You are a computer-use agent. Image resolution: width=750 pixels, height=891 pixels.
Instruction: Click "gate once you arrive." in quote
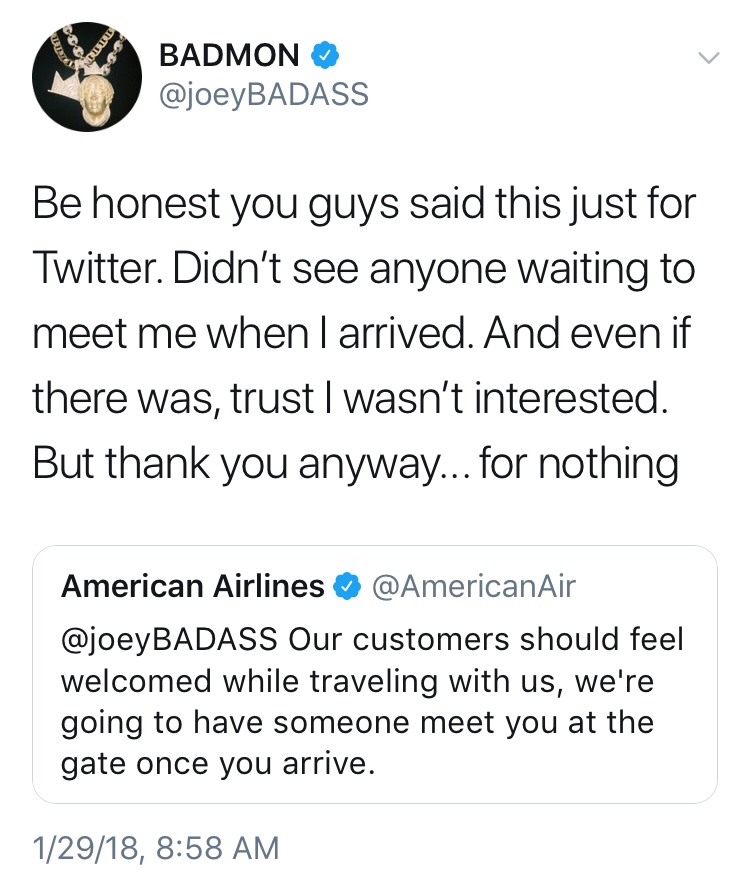coord(216,765)
